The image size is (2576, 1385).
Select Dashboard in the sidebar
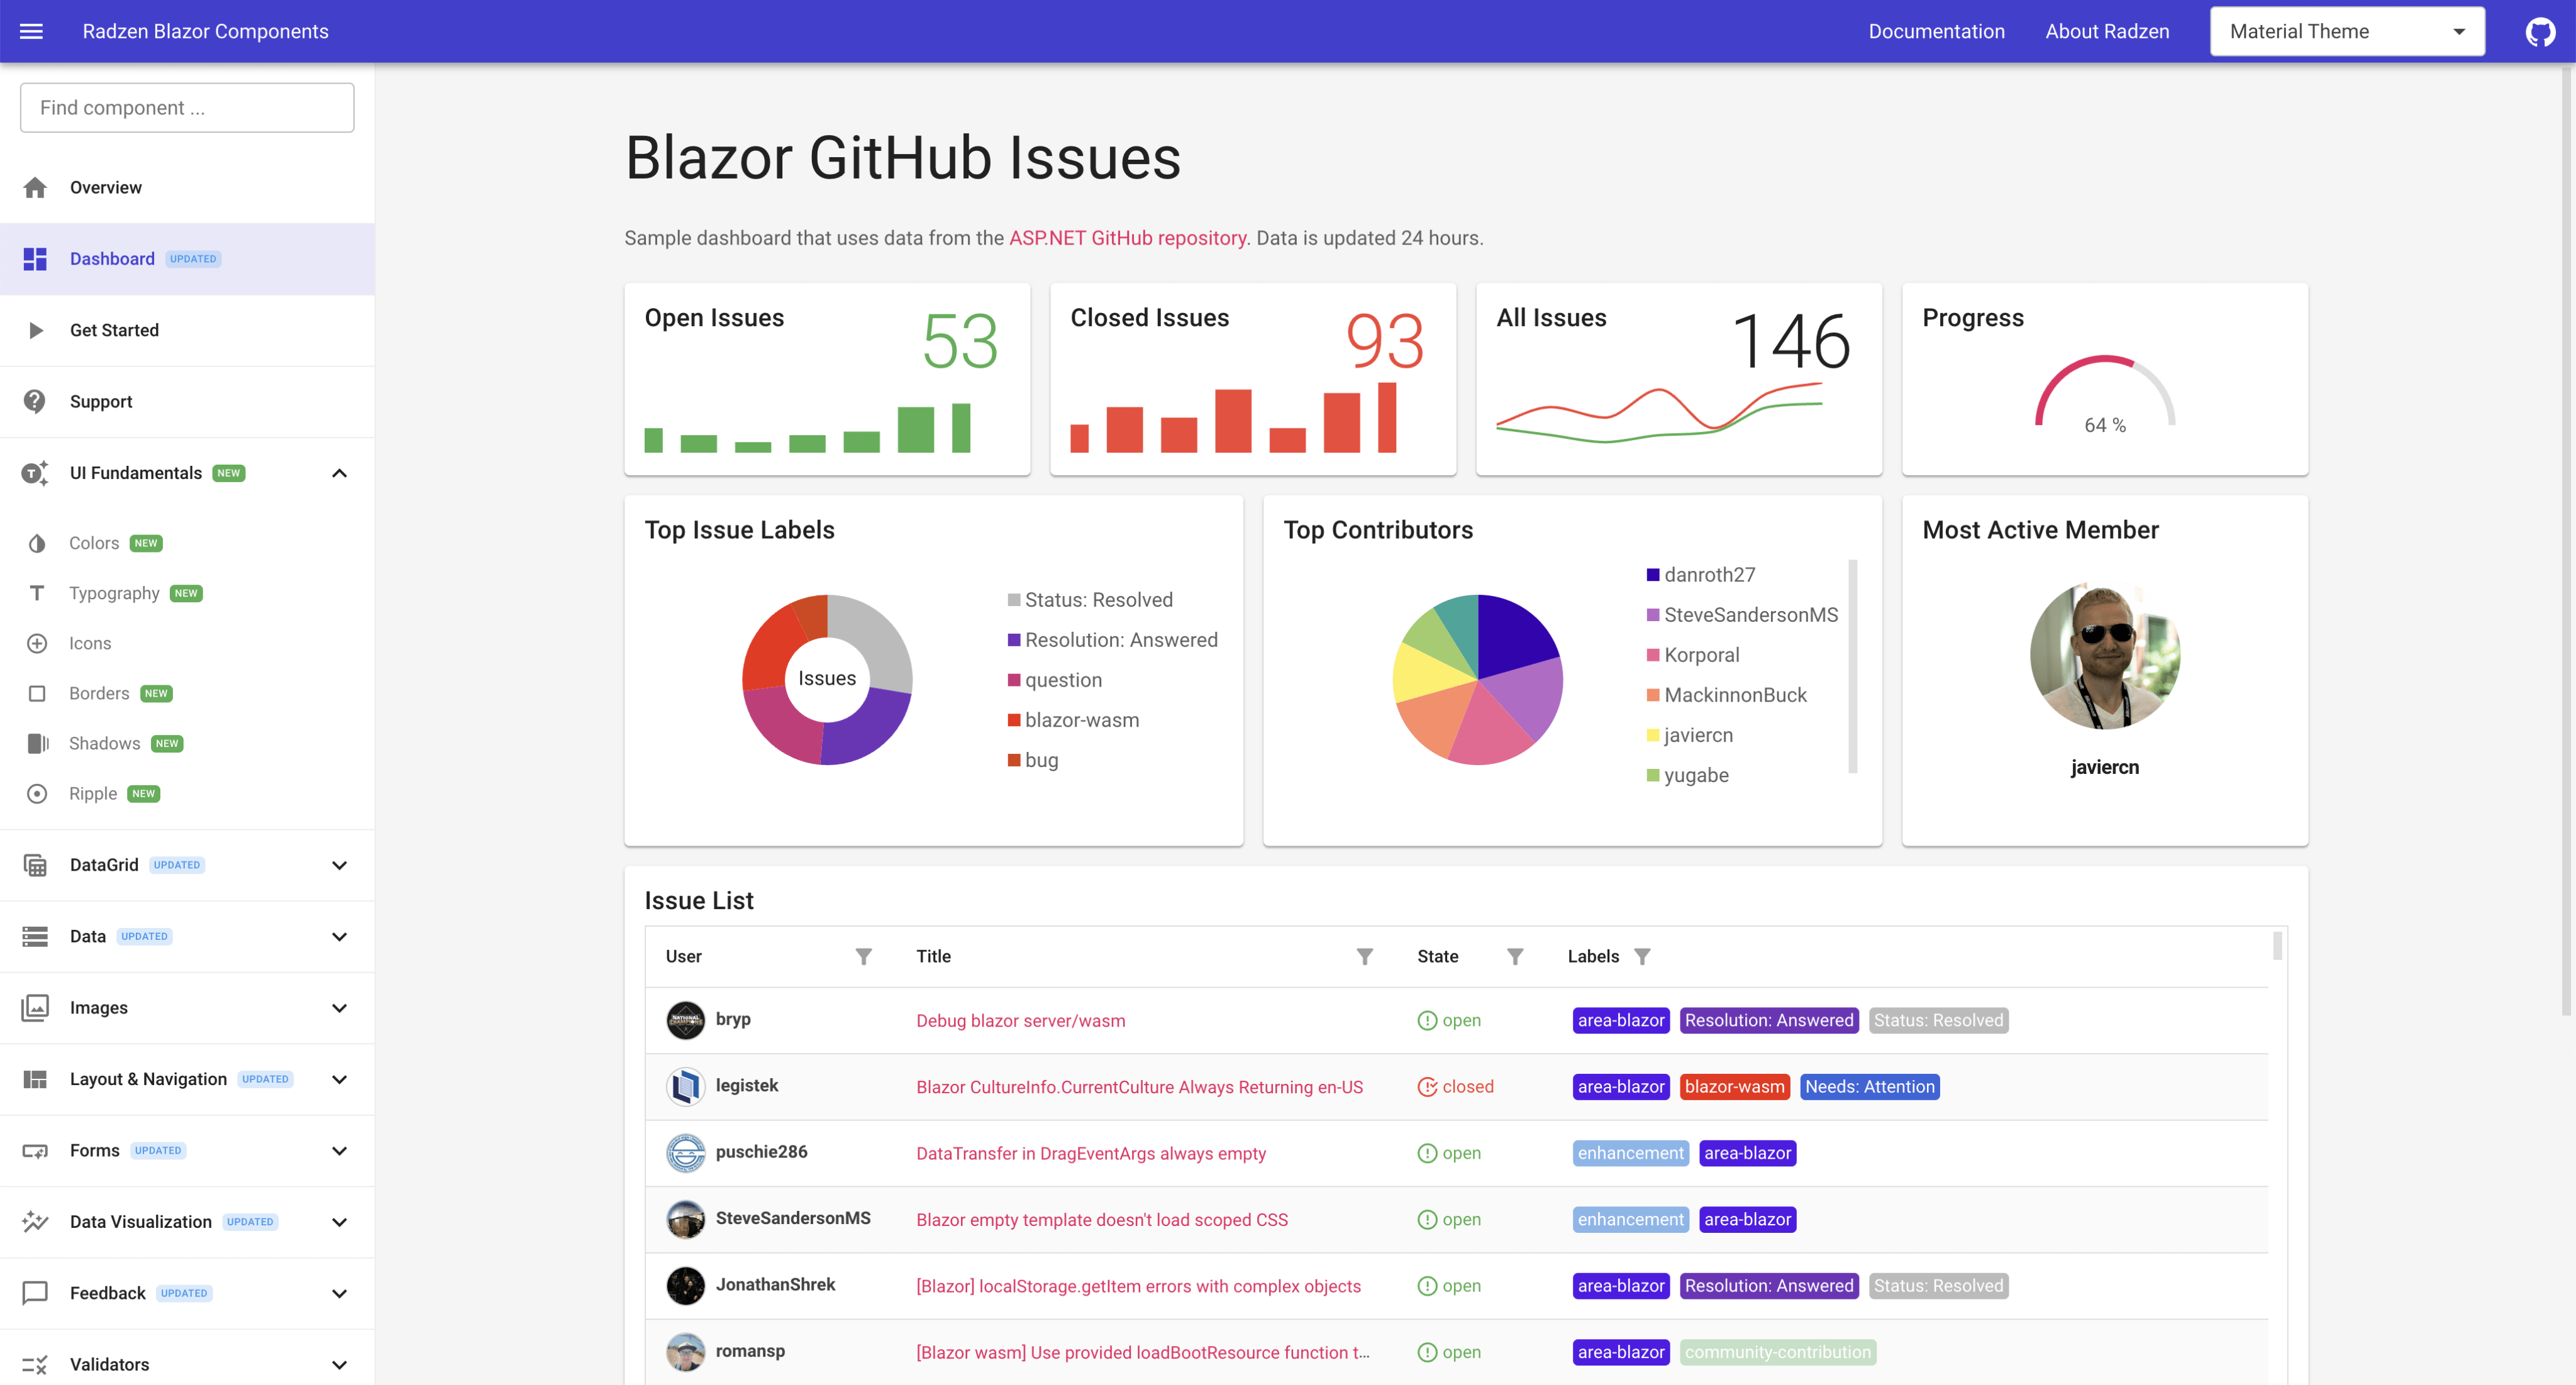[187, 259]
